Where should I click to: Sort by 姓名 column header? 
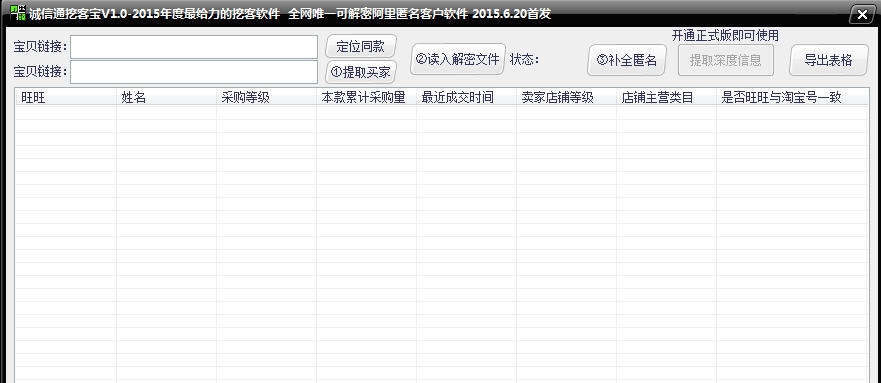click(x=166, y=97)
